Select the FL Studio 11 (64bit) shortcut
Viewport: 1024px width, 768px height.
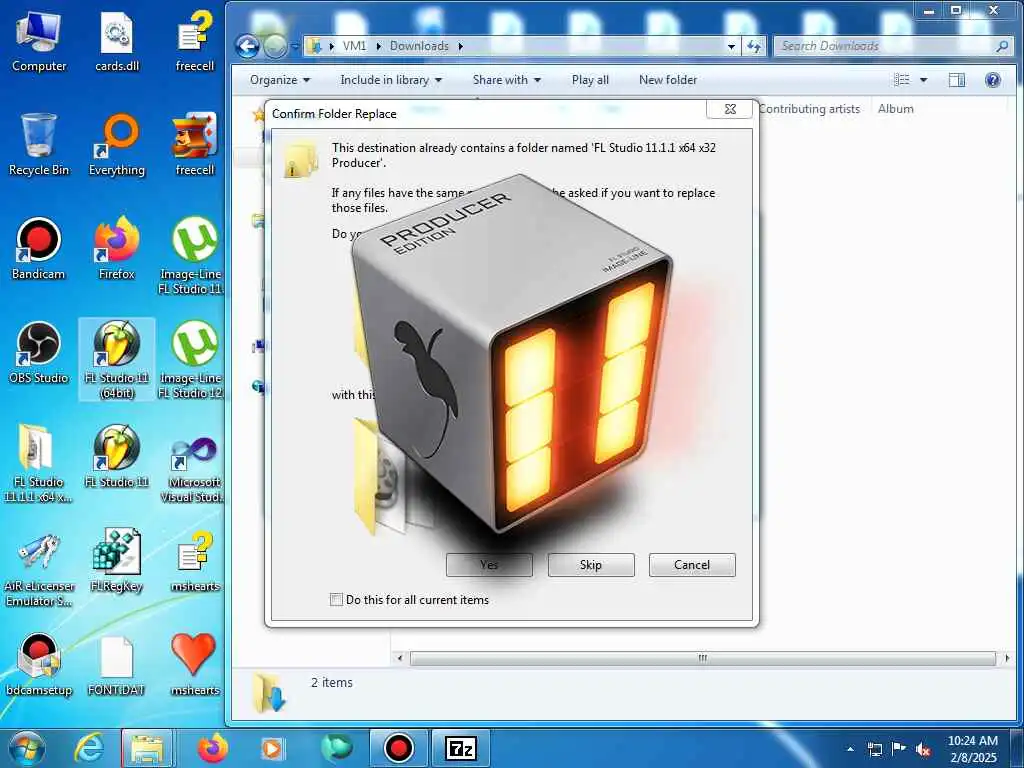[x=117, y=359]
